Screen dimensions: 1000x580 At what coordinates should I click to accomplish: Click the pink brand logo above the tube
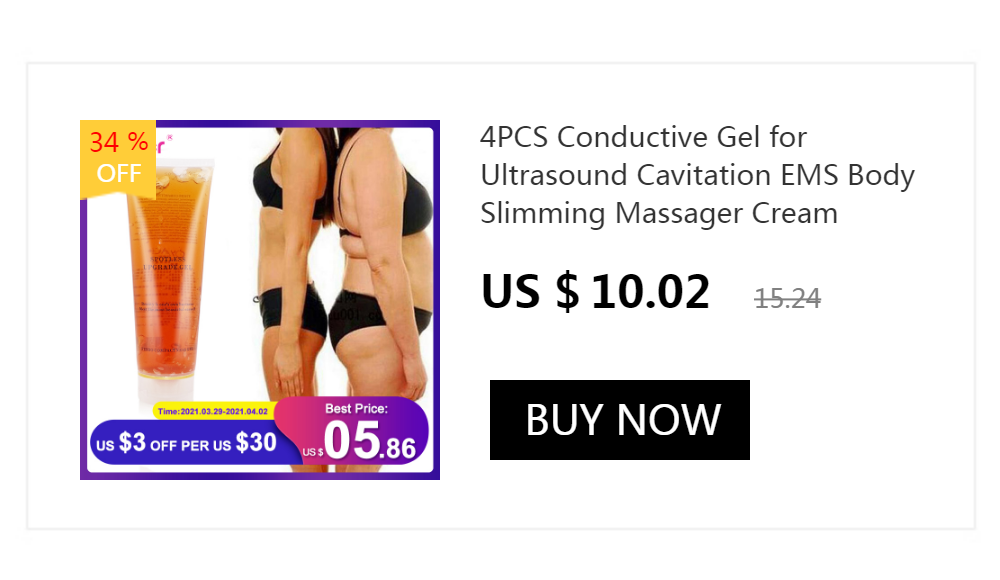pyautogui.click(x=164, y=144)
